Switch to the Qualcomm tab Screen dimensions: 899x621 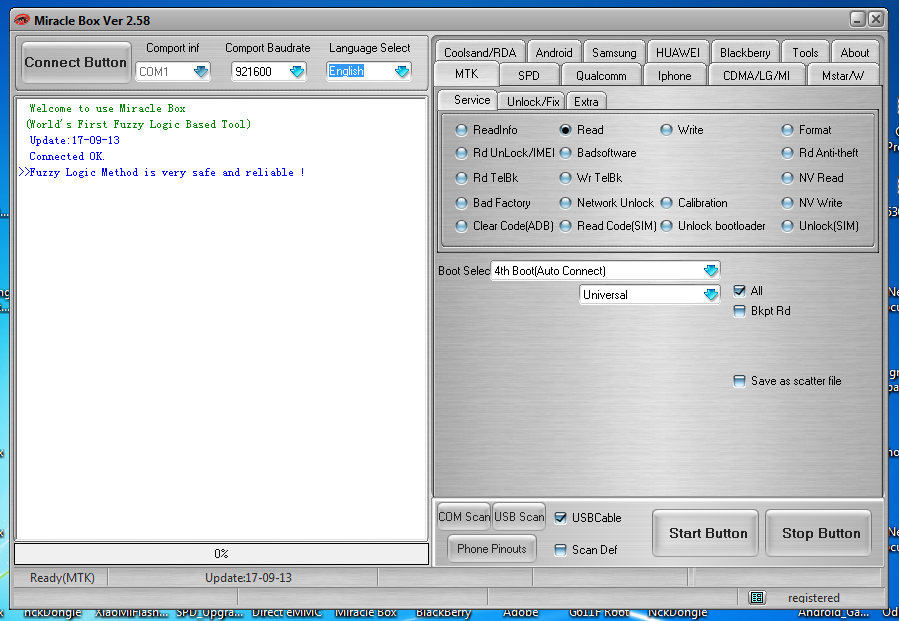[601, 75]
